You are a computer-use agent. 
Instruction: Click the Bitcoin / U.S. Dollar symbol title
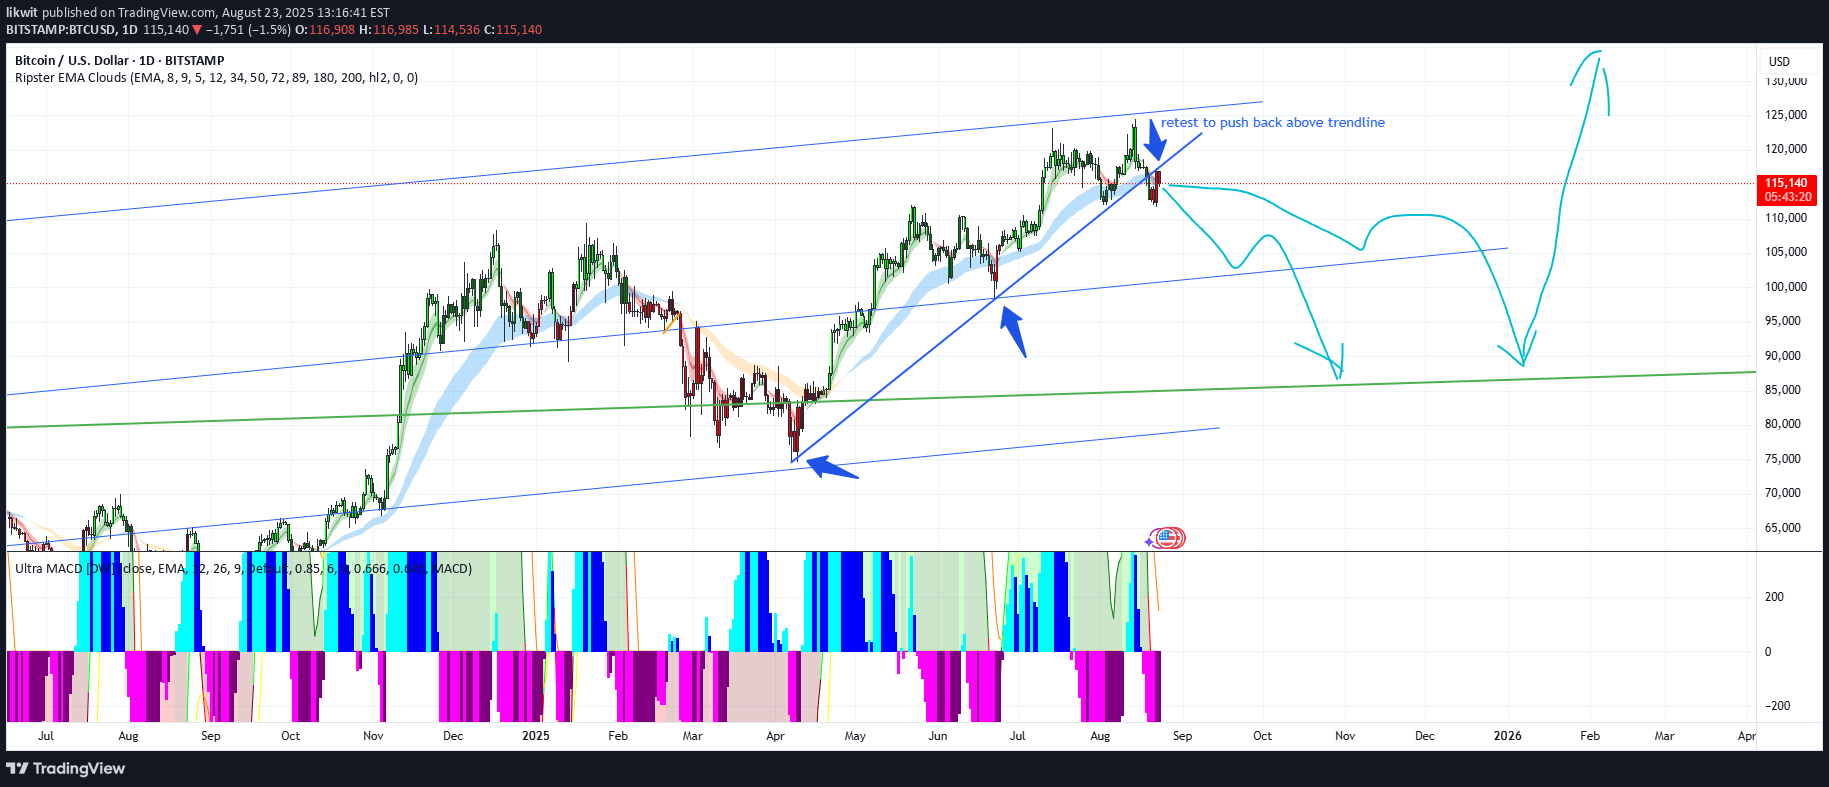[119, 61]
